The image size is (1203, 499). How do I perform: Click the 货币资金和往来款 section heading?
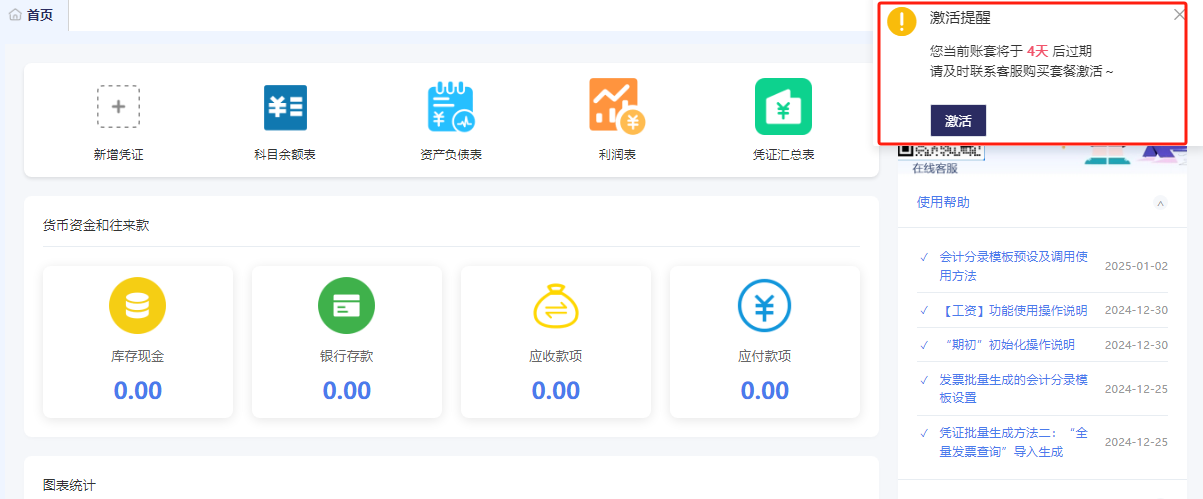(95, 225)
